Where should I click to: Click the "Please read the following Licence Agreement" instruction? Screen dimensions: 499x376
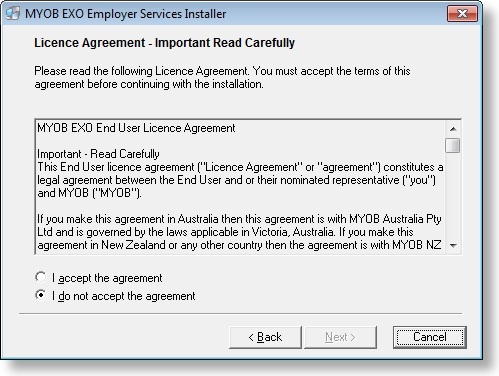(x=222, y=77)
